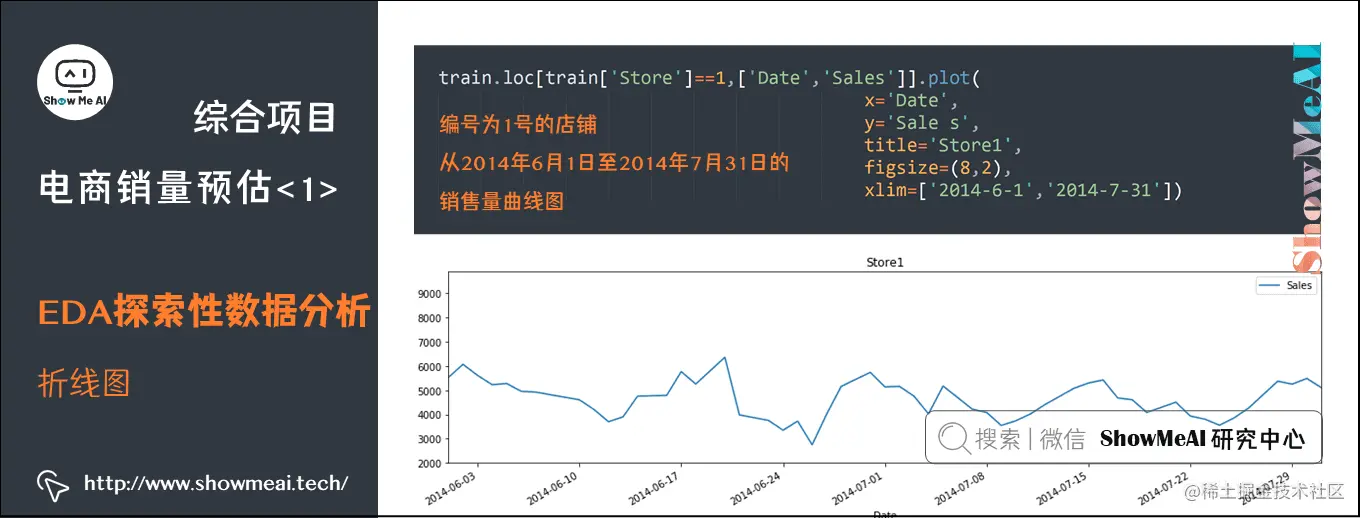Click the 从2014年6月1日 date range annotation
This screenshot has width=1361, height=518.
click(614, 163)
